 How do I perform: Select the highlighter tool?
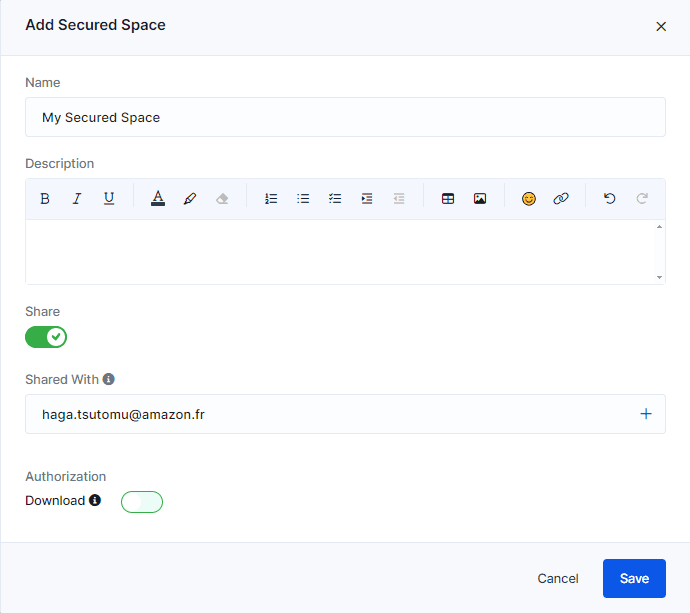coord(190,199)
